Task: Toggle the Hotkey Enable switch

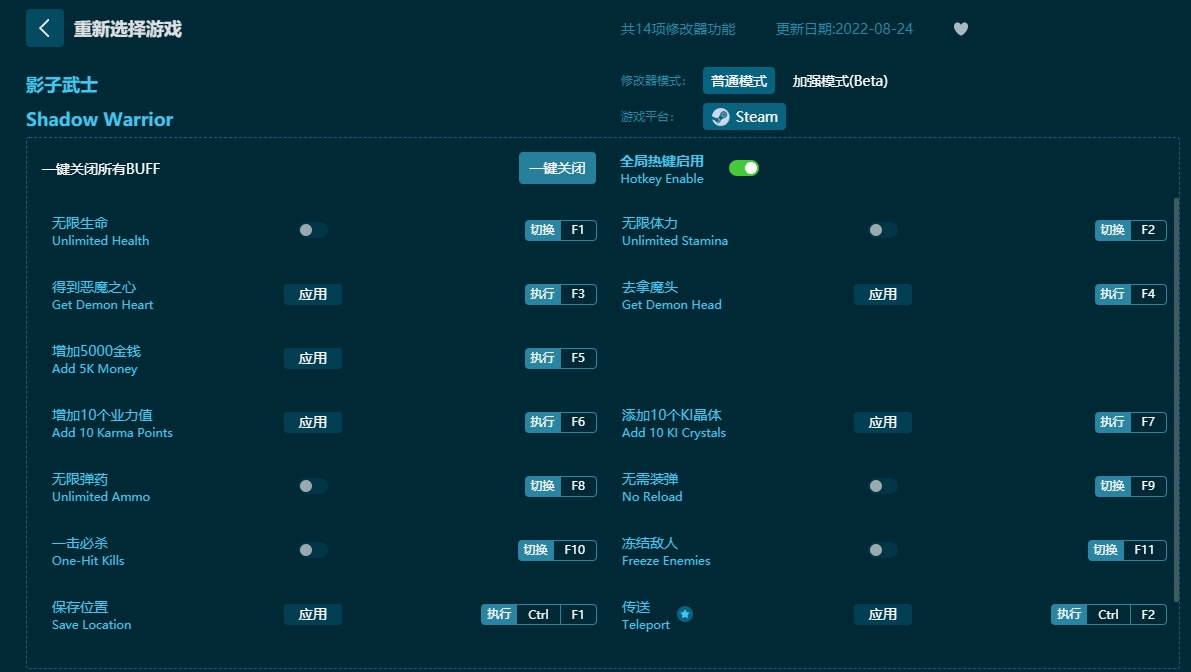Action: pyautogui.click(x=744, y=168)
